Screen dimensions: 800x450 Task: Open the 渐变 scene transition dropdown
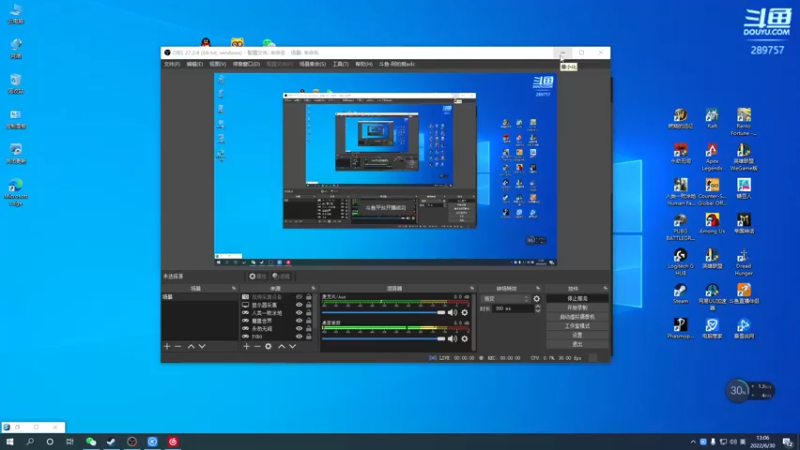(506, 299)
